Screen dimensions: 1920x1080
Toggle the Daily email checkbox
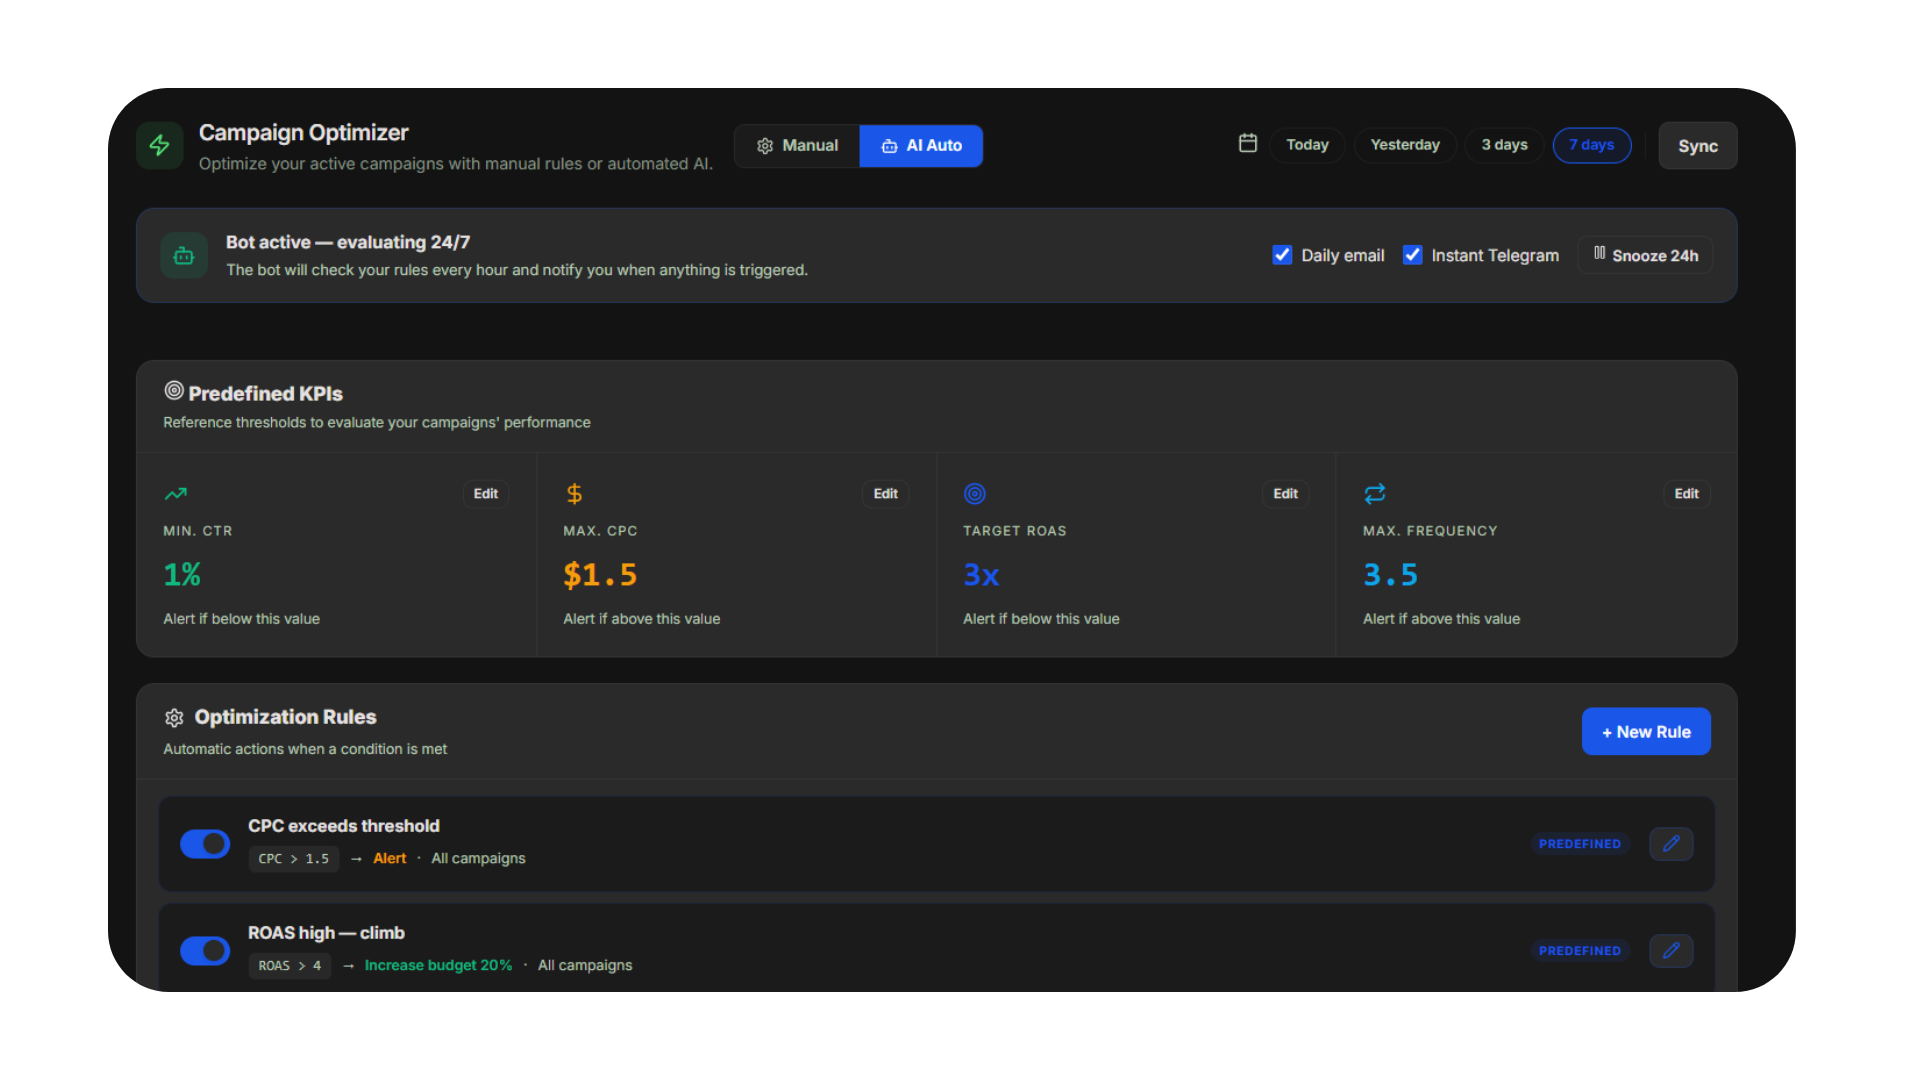1282,255
